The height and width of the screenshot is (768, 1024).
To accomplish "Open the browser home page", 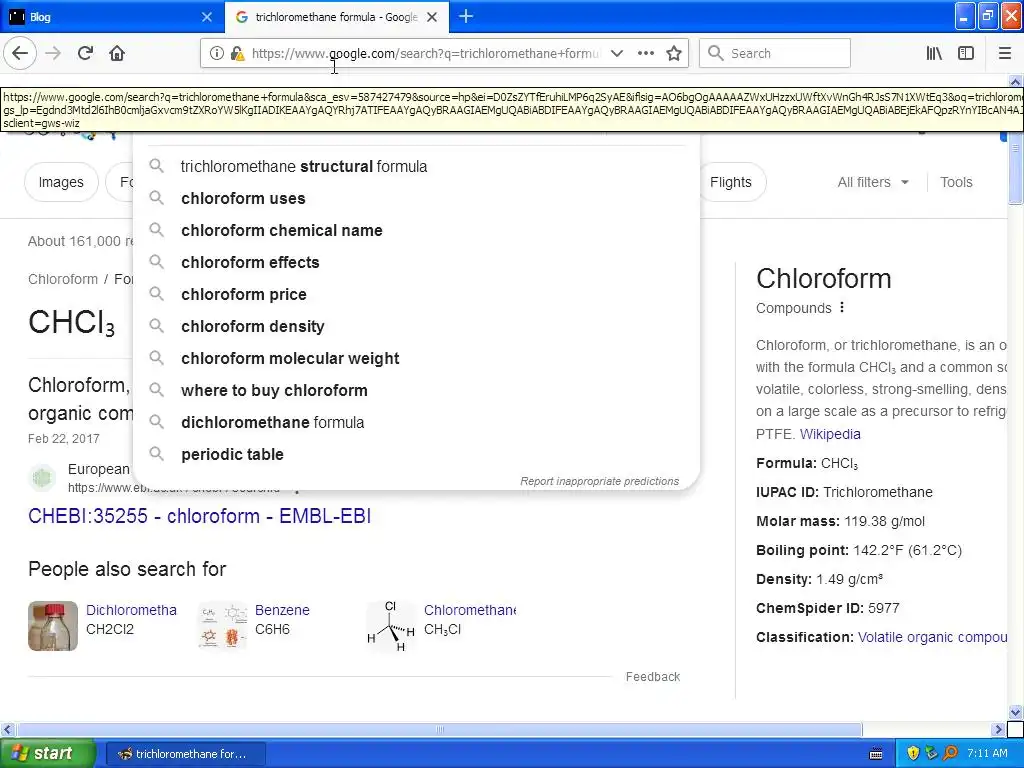I will click(x=117, y=53).
